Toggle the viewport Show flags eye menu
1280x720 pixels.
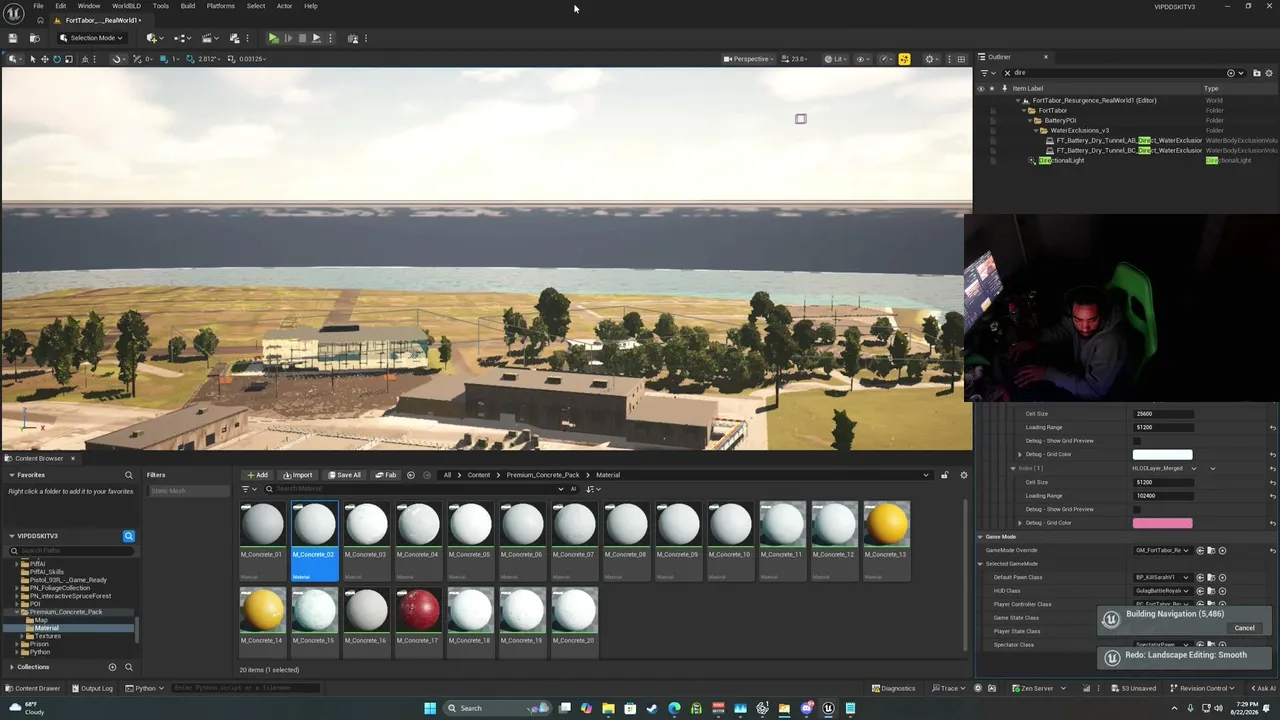(x=862, y=59)
